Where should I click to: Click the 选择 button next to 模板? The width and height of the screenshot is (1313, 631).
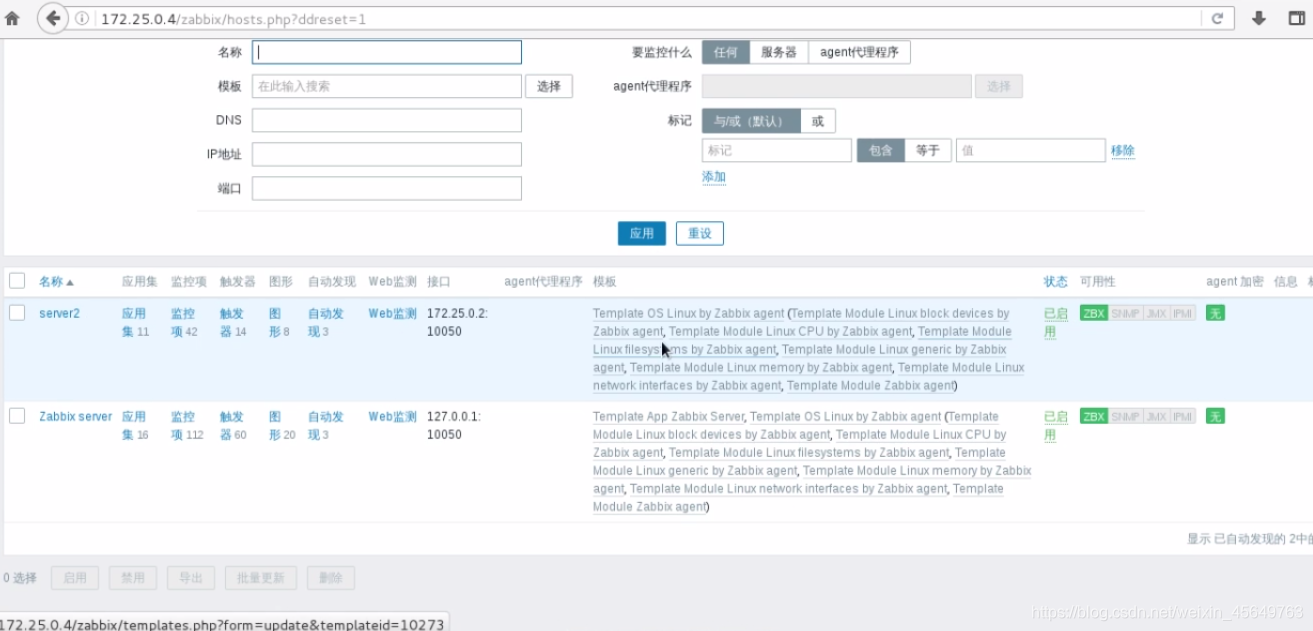tap(549, 86)
